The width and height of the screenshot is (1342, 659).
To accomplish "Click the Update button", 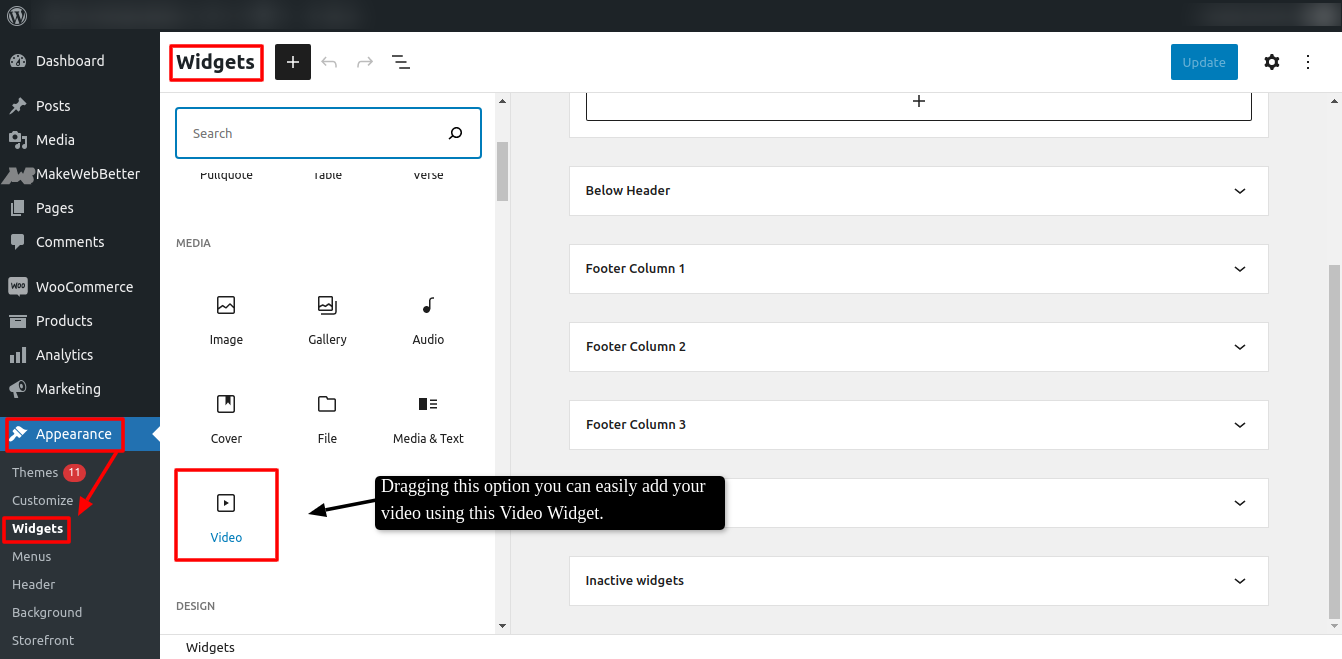I will tap(1203, 61).
